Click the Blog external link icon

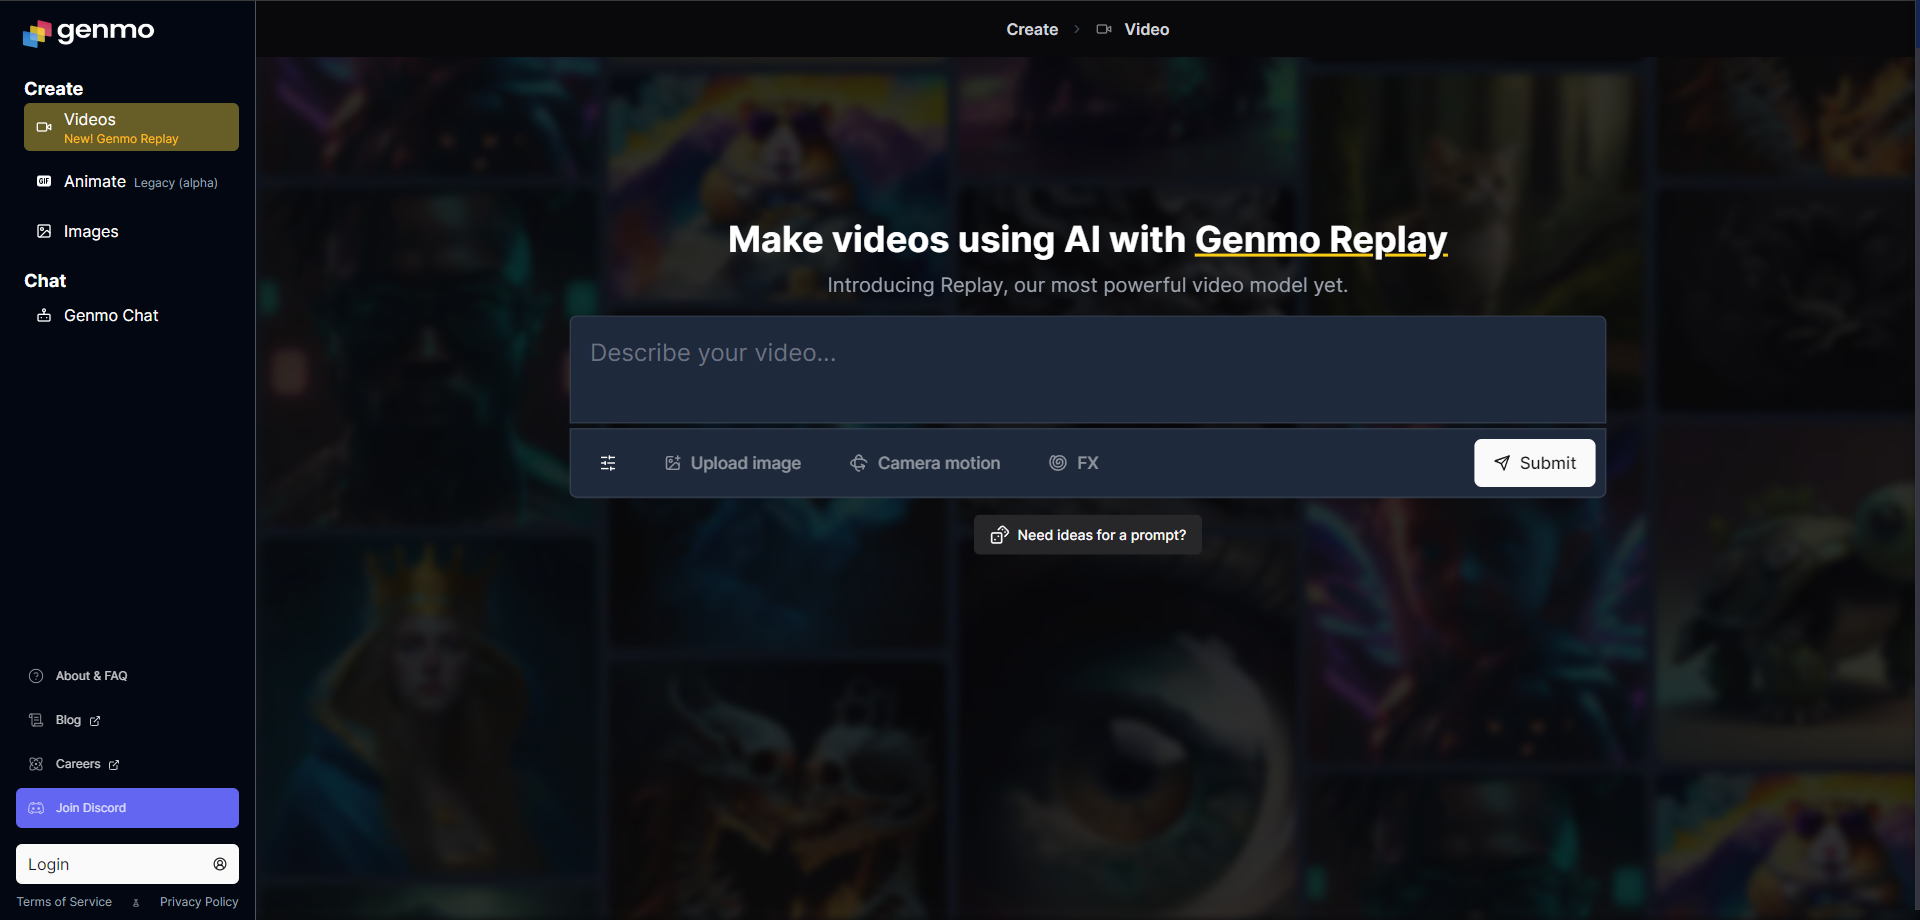click(95, 721)
